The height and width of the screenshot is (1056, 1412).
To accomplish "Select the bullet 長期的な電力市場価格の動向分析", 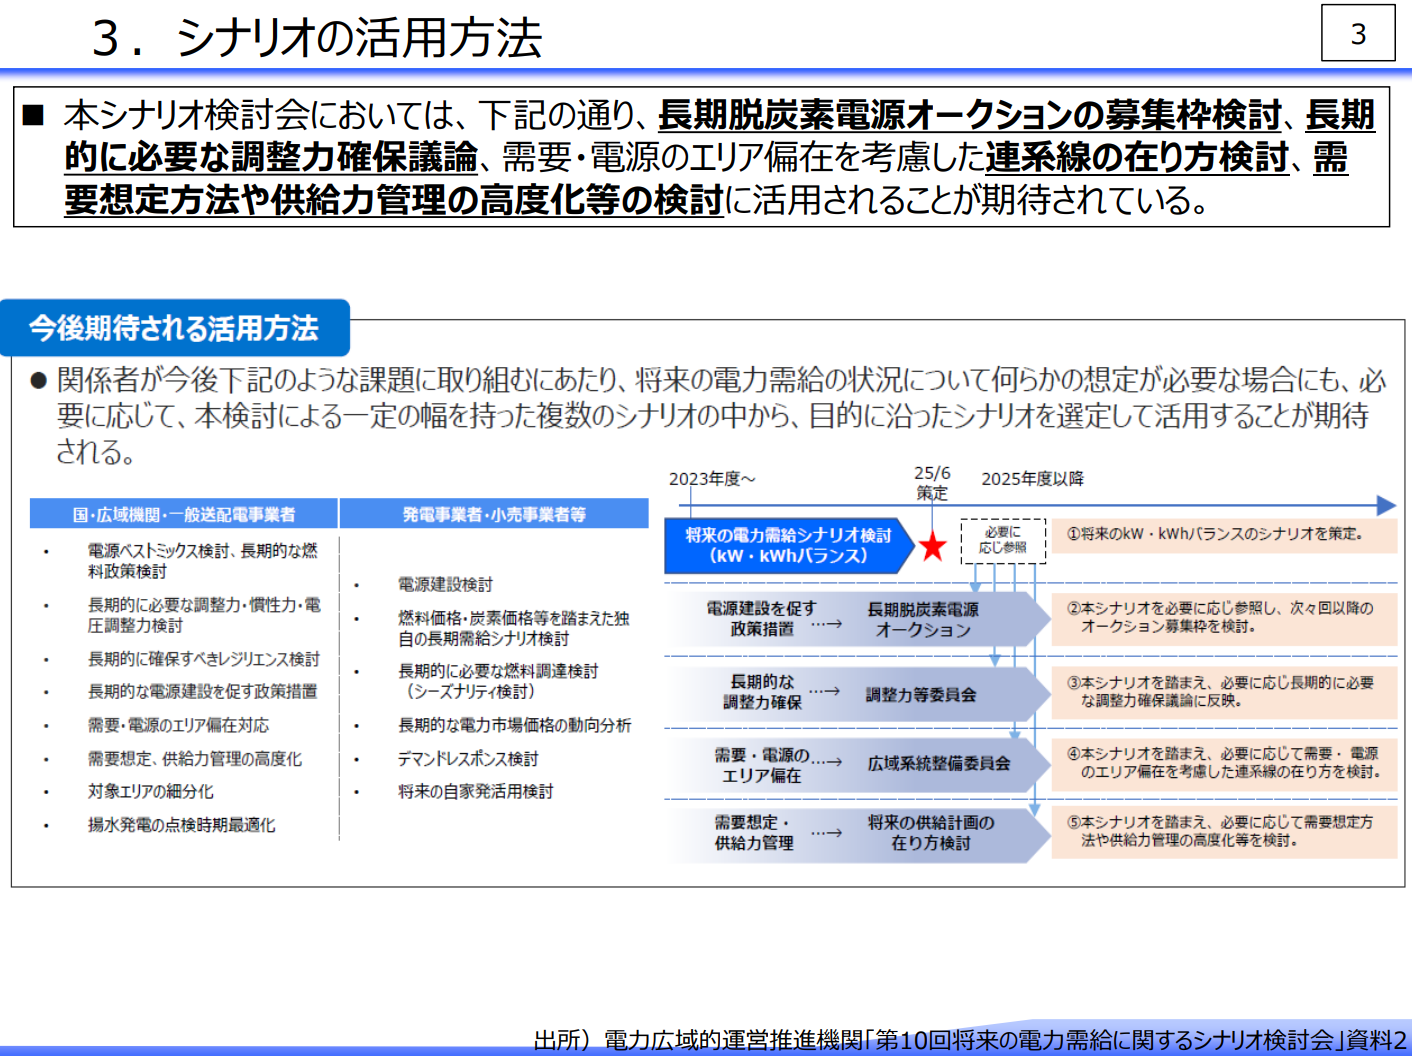I will [x=515, y=725].
